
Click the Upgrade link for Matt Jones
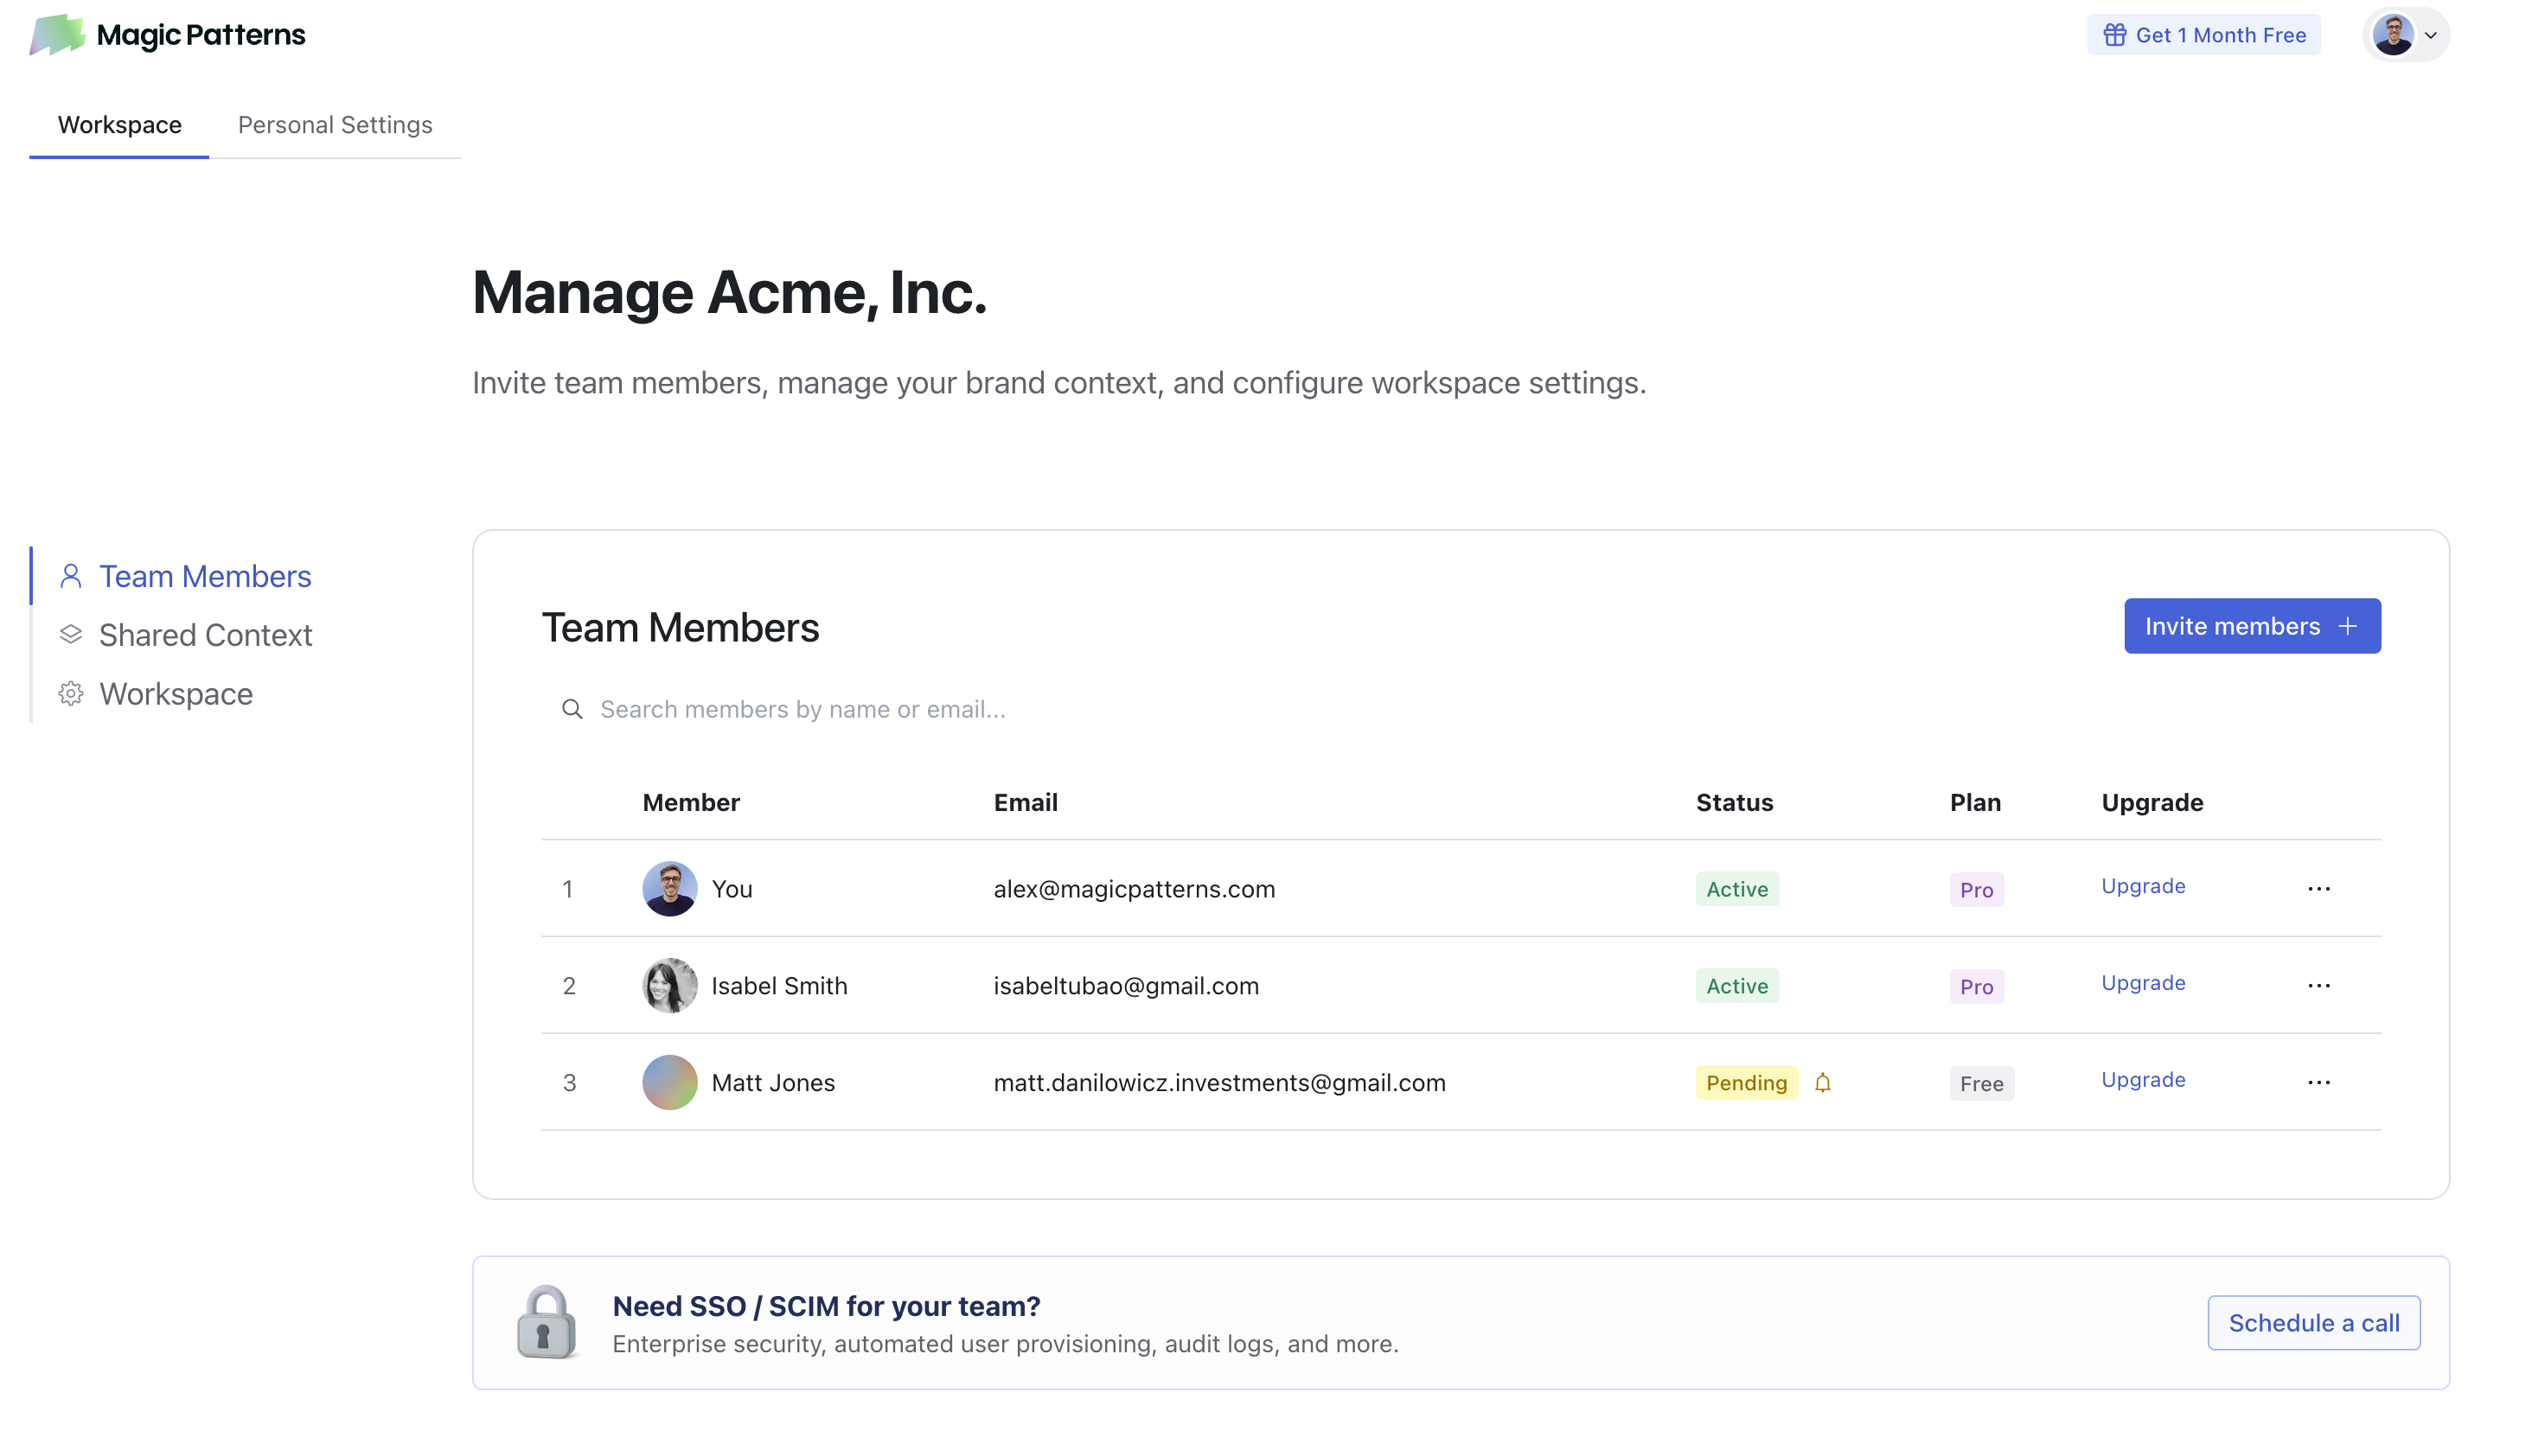click(2143, 1080)
